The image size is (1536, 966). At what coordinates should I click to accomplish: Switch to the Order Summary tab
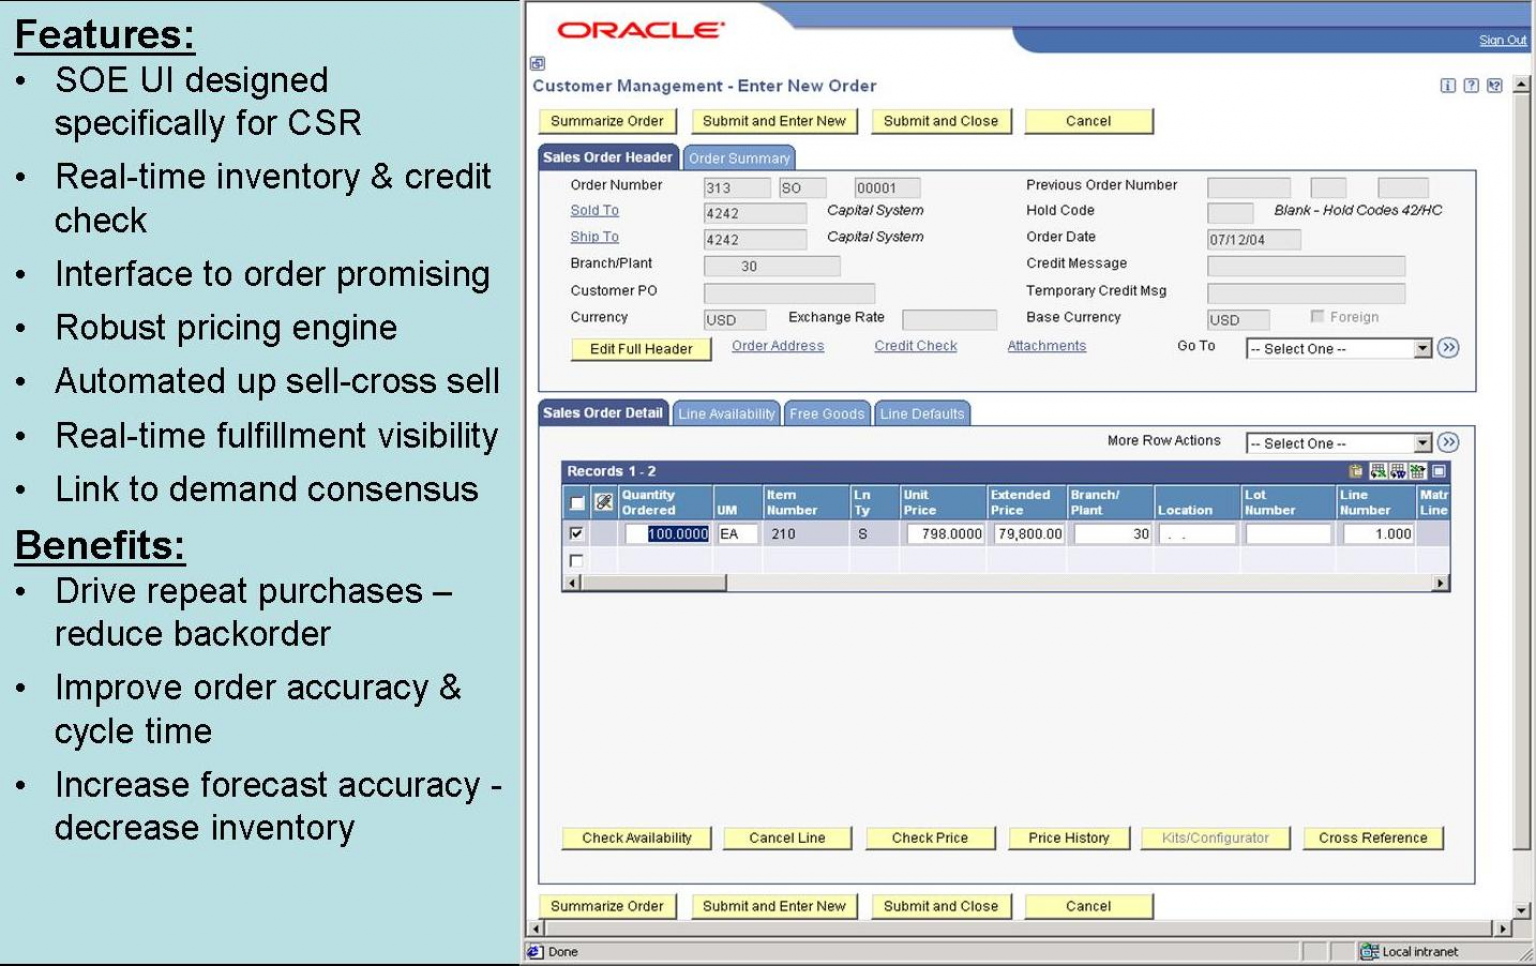(737, 158)
